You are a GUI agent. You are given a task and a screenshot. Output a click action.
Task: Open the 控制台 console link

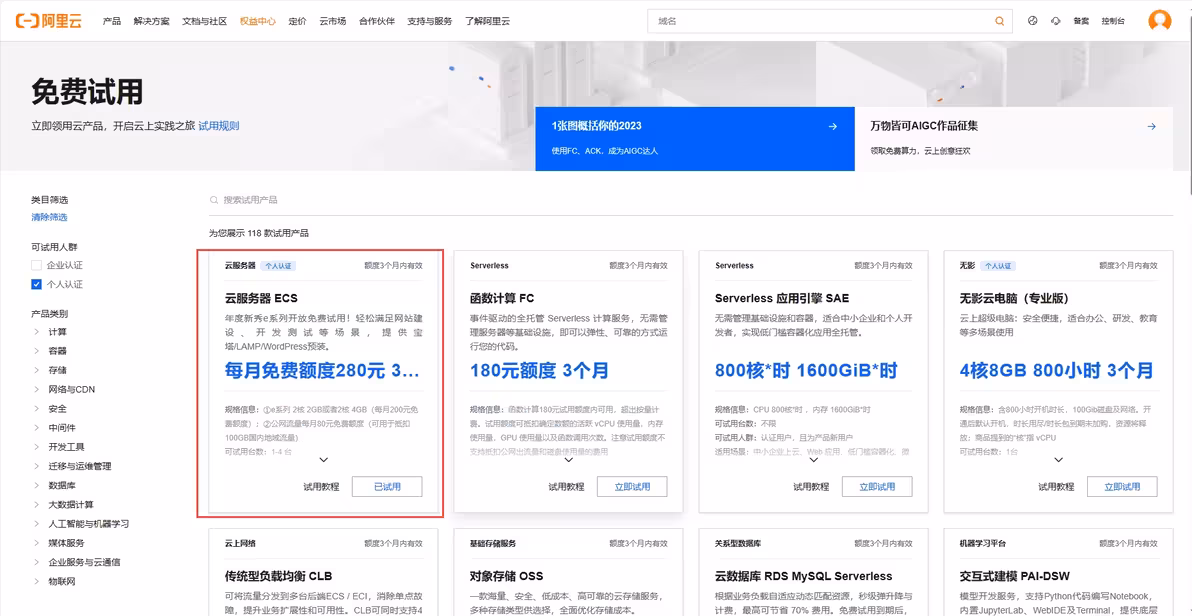[1113, 21]
